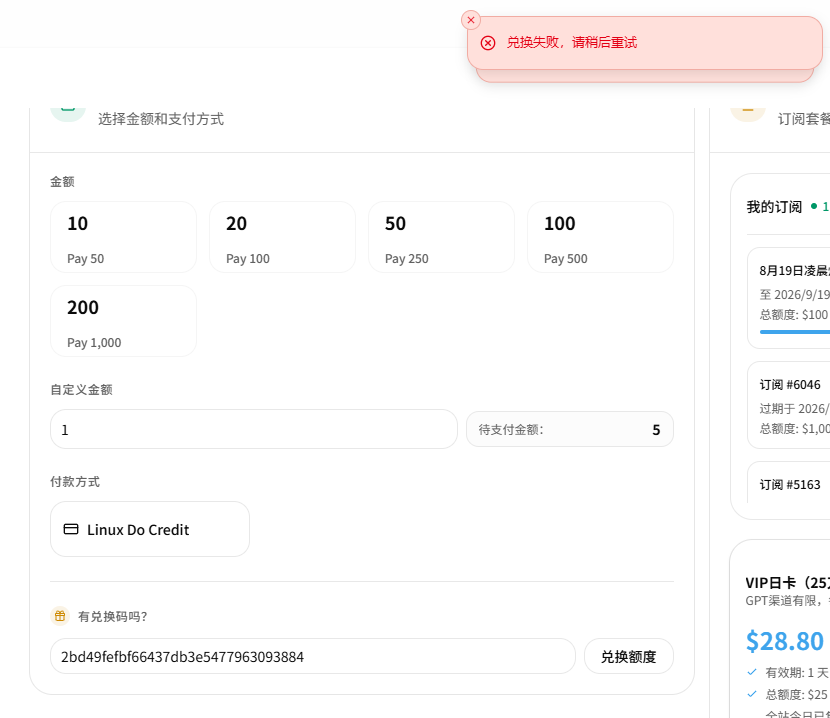Screen dimensions: 830x718
Task: Click the redemption code input field
Action: [313, 656]
